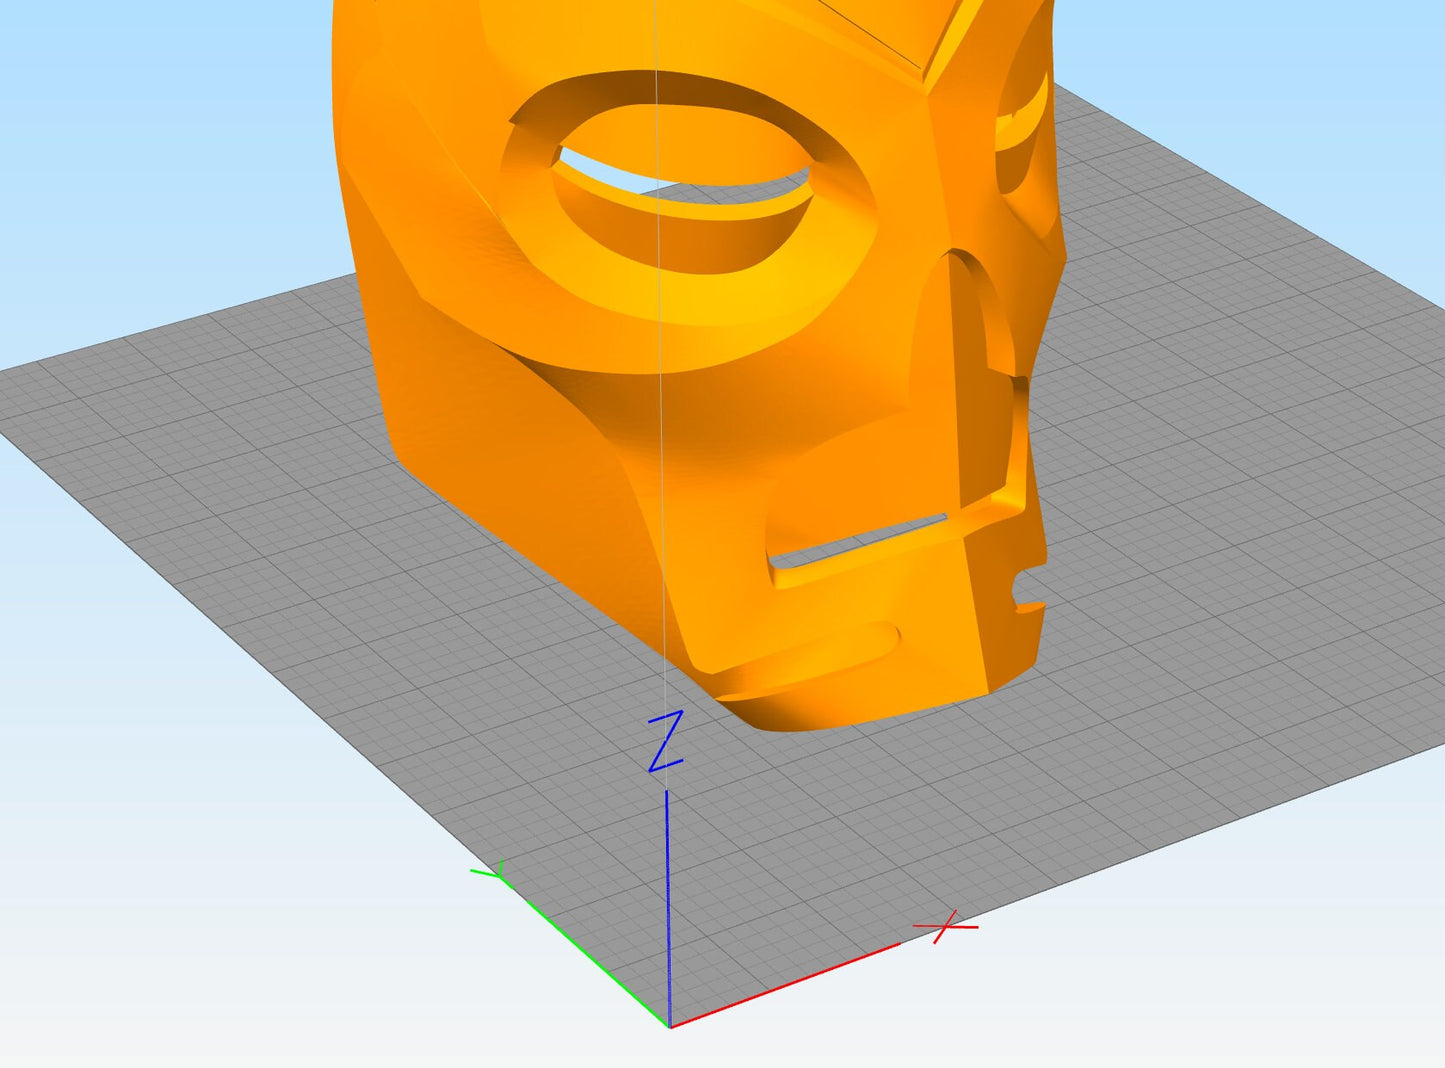
Task: Click the blue Z axis label
Action: tap(666, 741)
